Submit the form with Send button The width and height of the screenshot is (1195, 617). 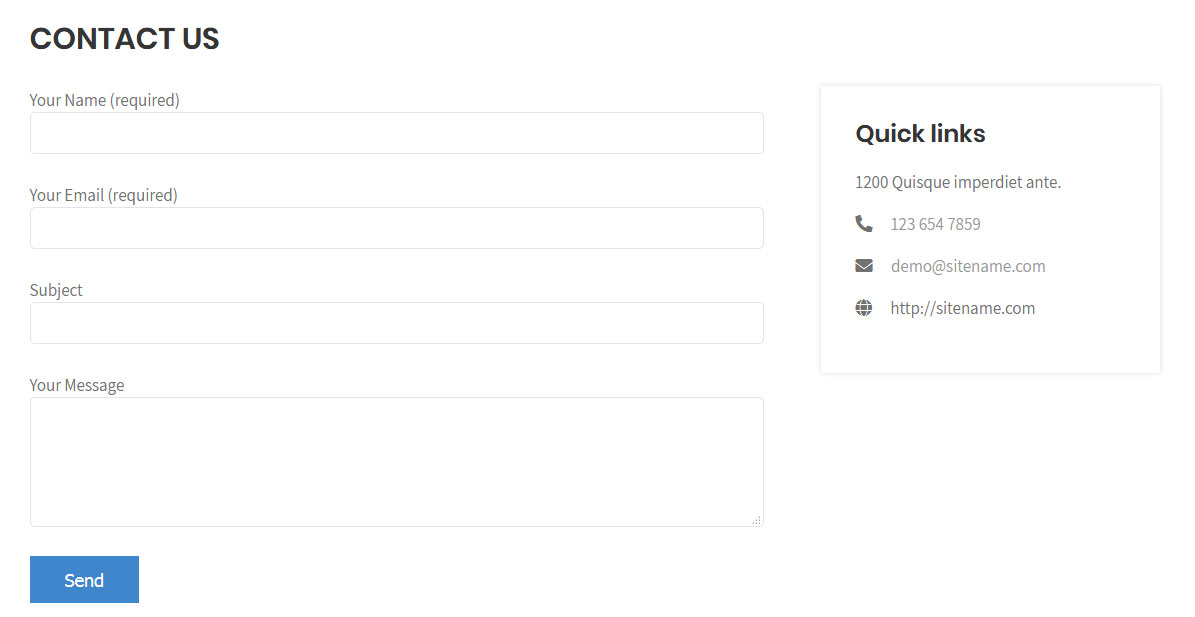pos(84,580)
